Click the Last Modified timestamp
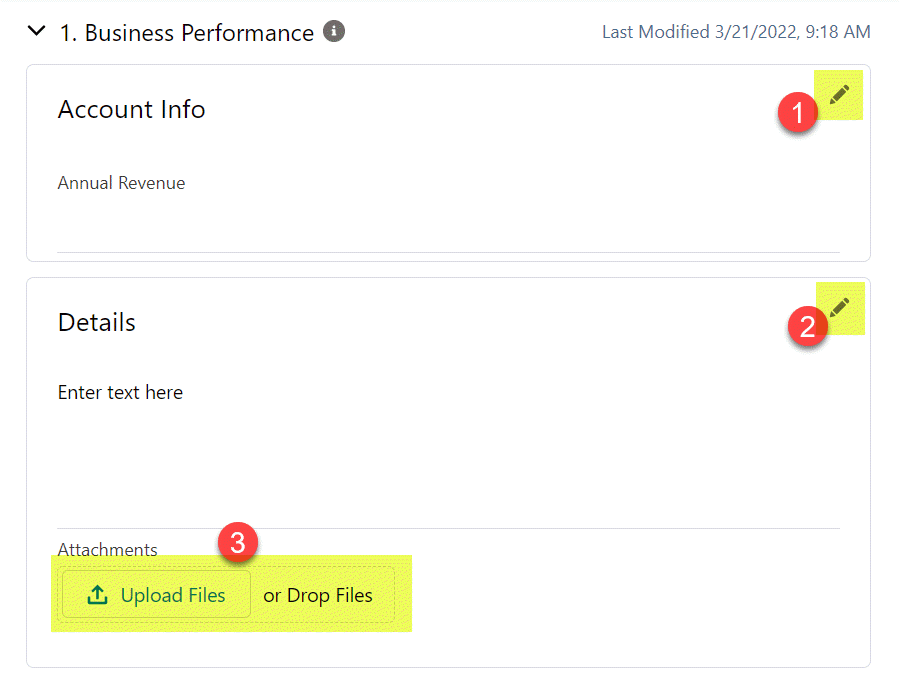Image resolution: width=899 pixels, height=673 pixels. tap(736, 32)
